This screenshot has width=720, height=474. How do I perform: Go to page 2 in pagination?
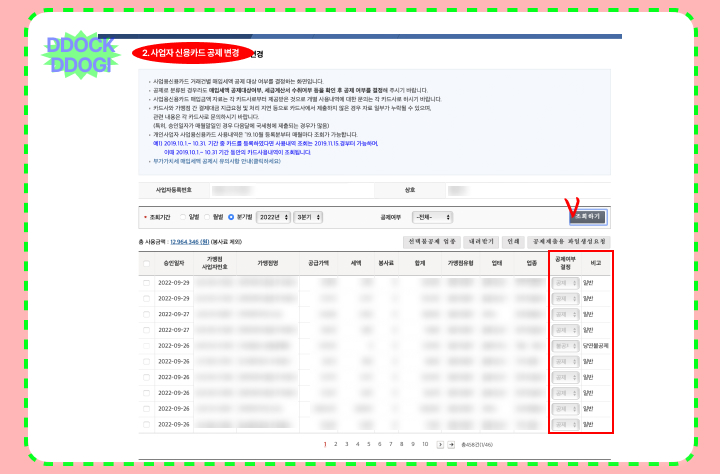336,444
